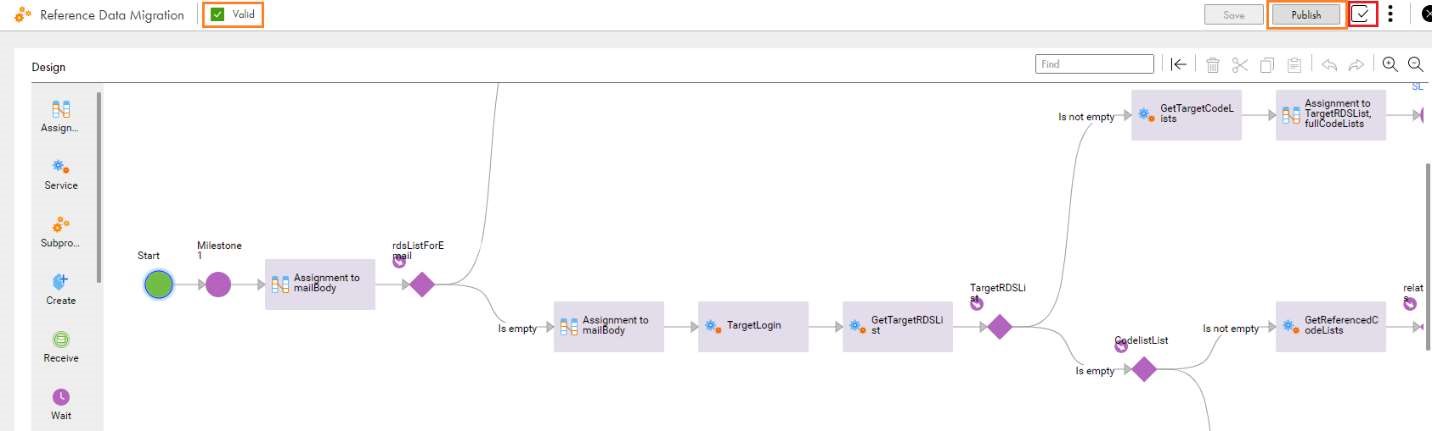1432x431 pixels.
Task: Focus the Find search field
Action: [x=1096, y=64]
